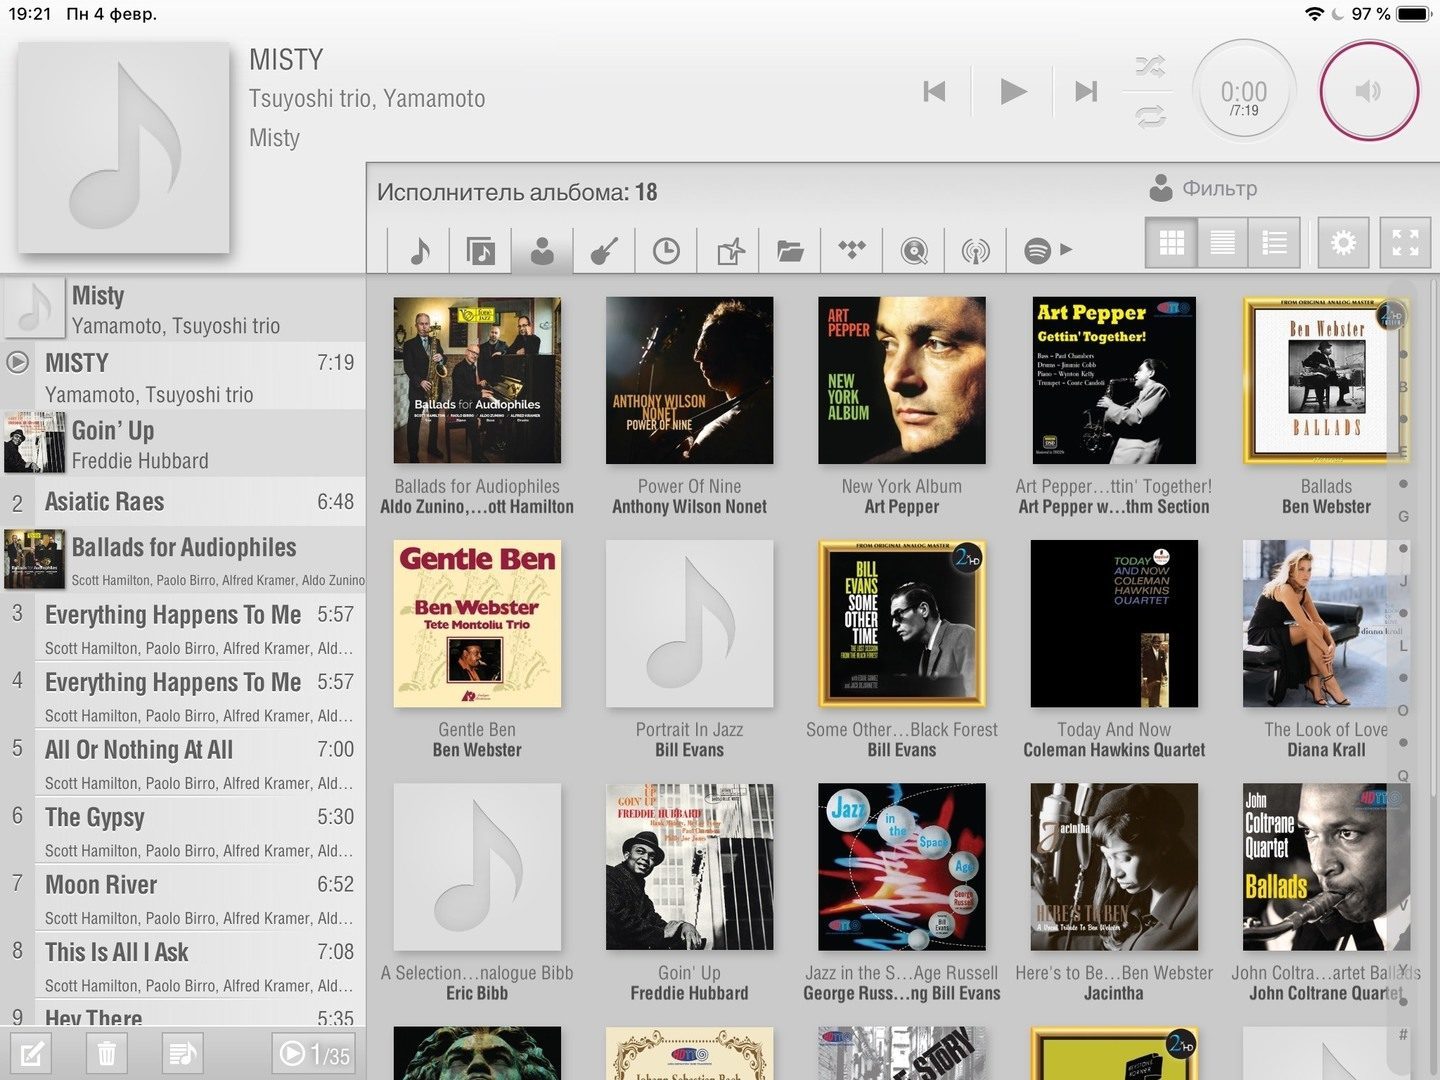
Task: Click the volume control dial
Action: point(1368,91)
